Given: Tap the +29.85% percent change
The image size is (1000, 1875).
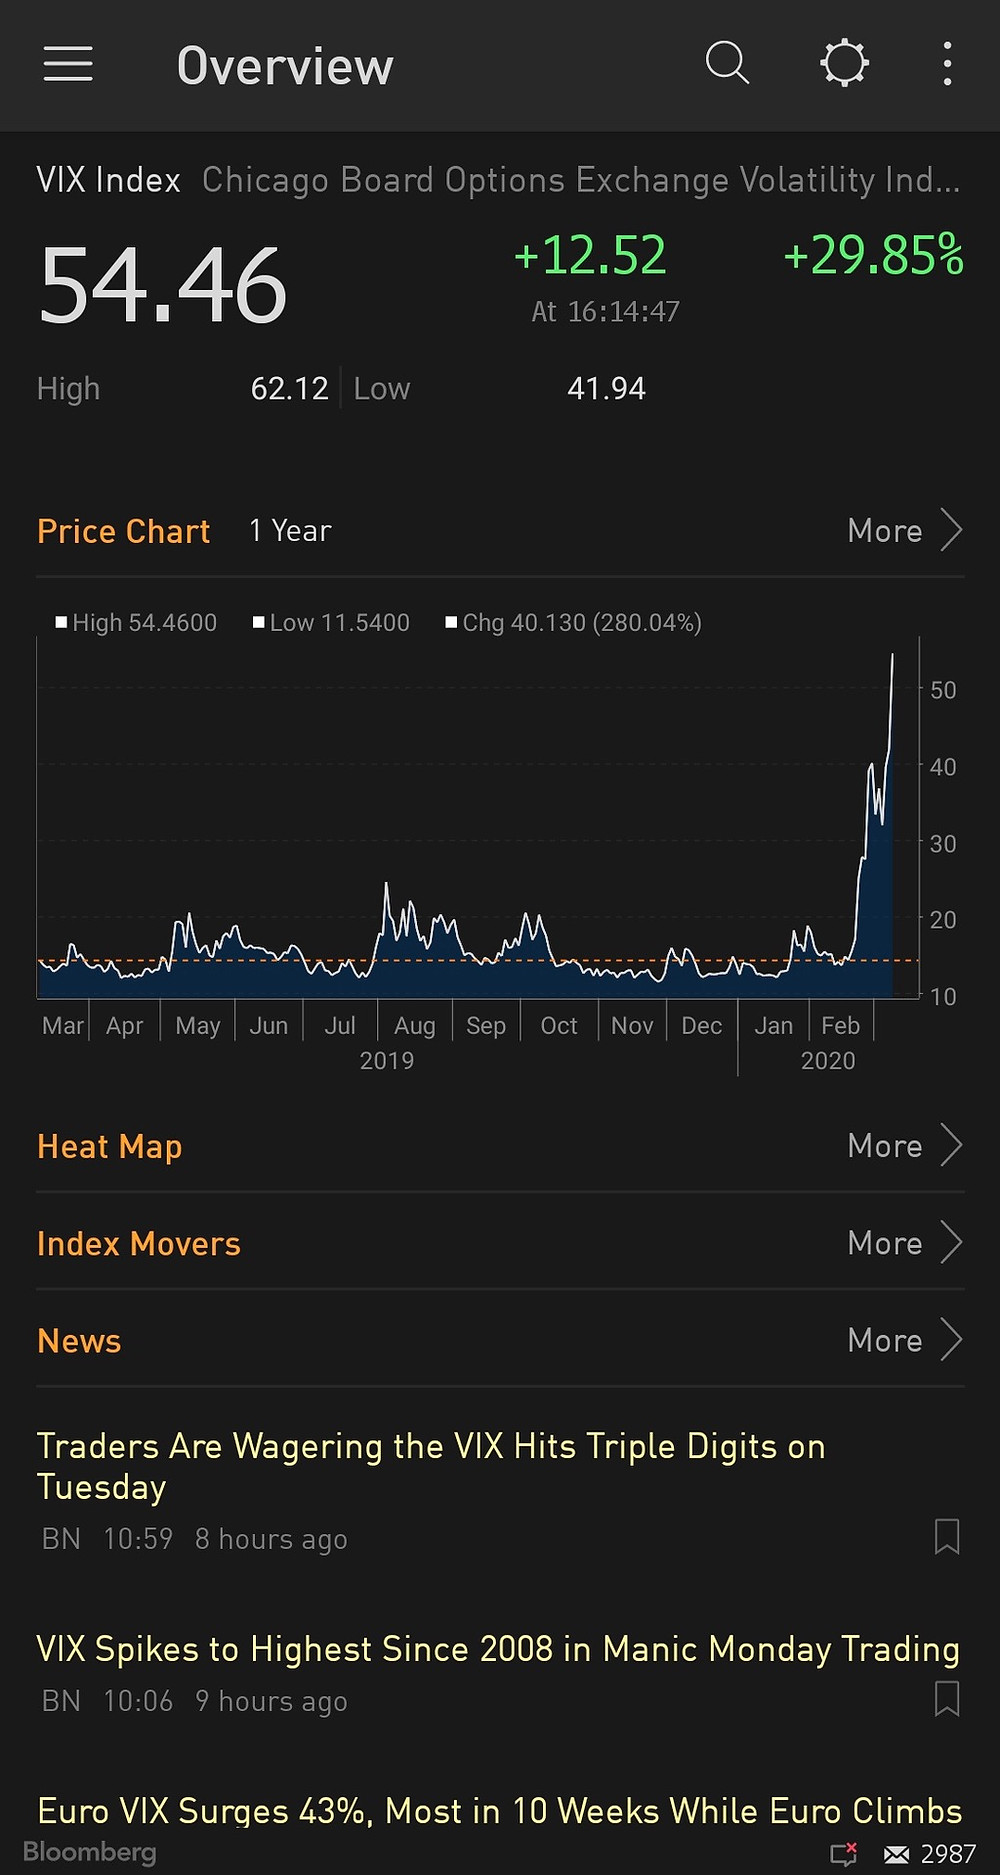Looking at the screenshot, I should pos(873,255).
